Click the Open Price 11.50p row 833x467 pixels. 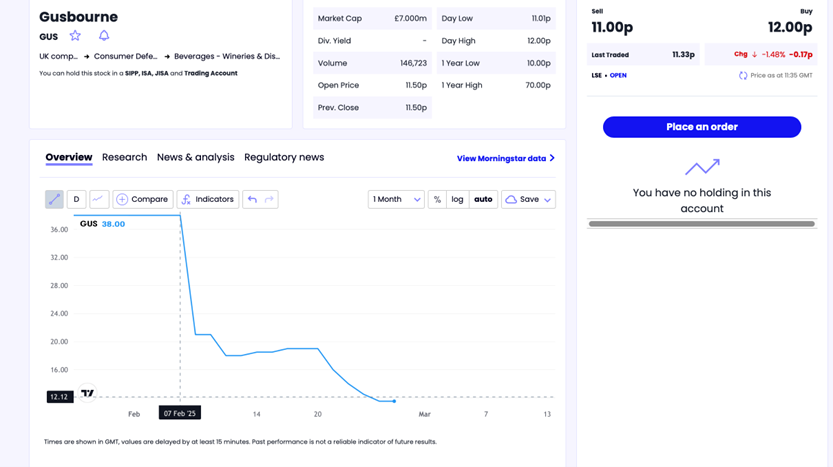click(x=372, y=85)
